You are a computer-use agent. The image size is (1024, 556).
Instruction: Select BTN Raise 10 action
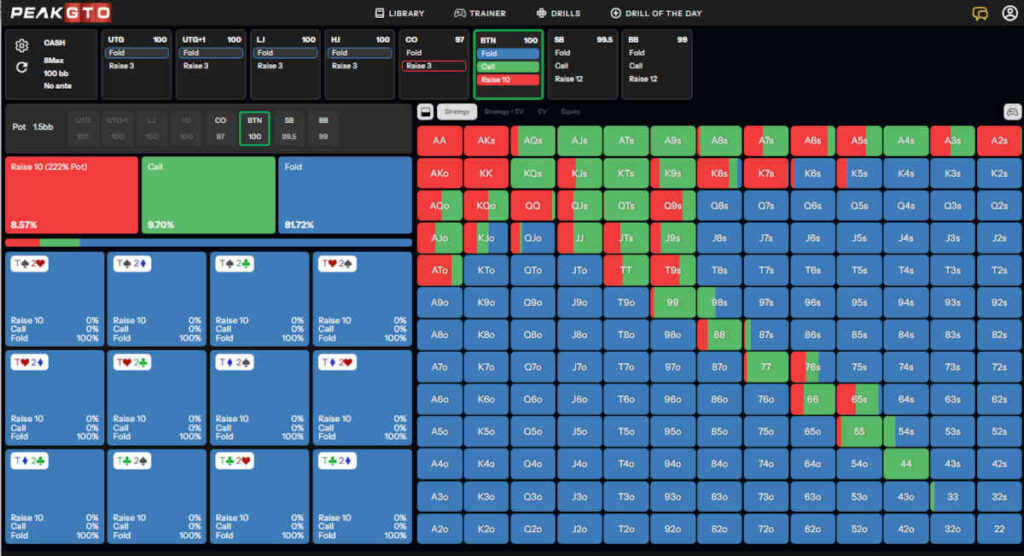point(508,80)
